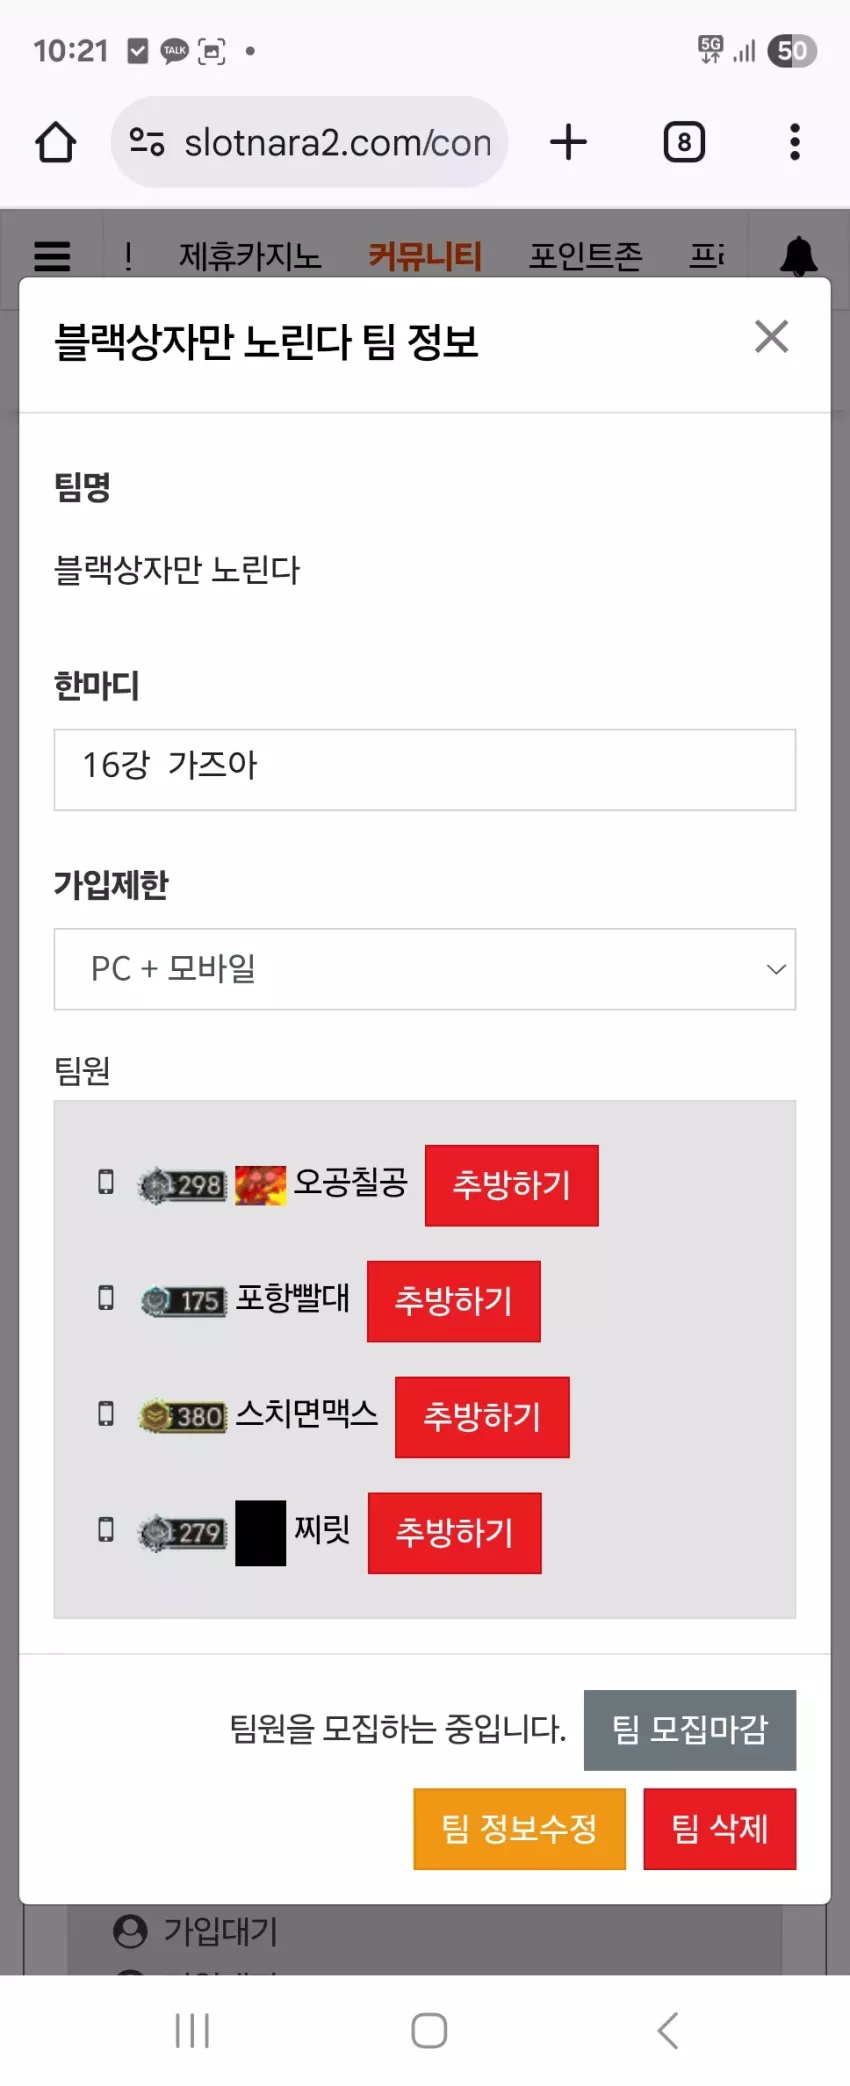Click the red 팀 삭제 button
This screenshot has width=850, height=2086.
pyautogui.click(x=720, y=1829)
